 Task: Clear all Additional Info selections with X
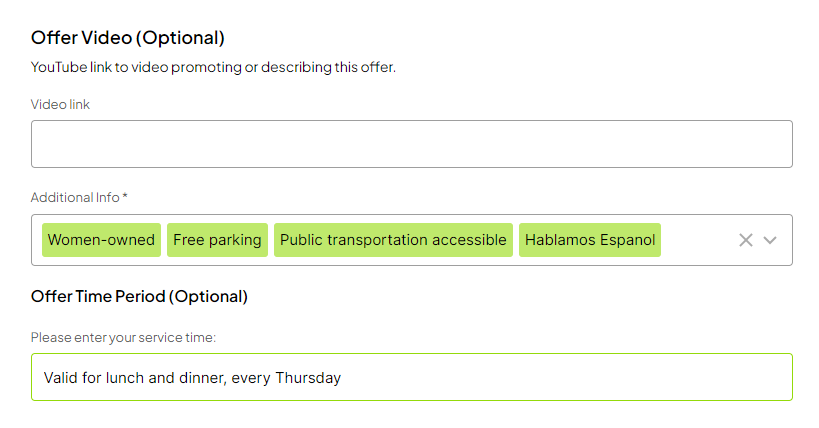[x=745, y=240]
